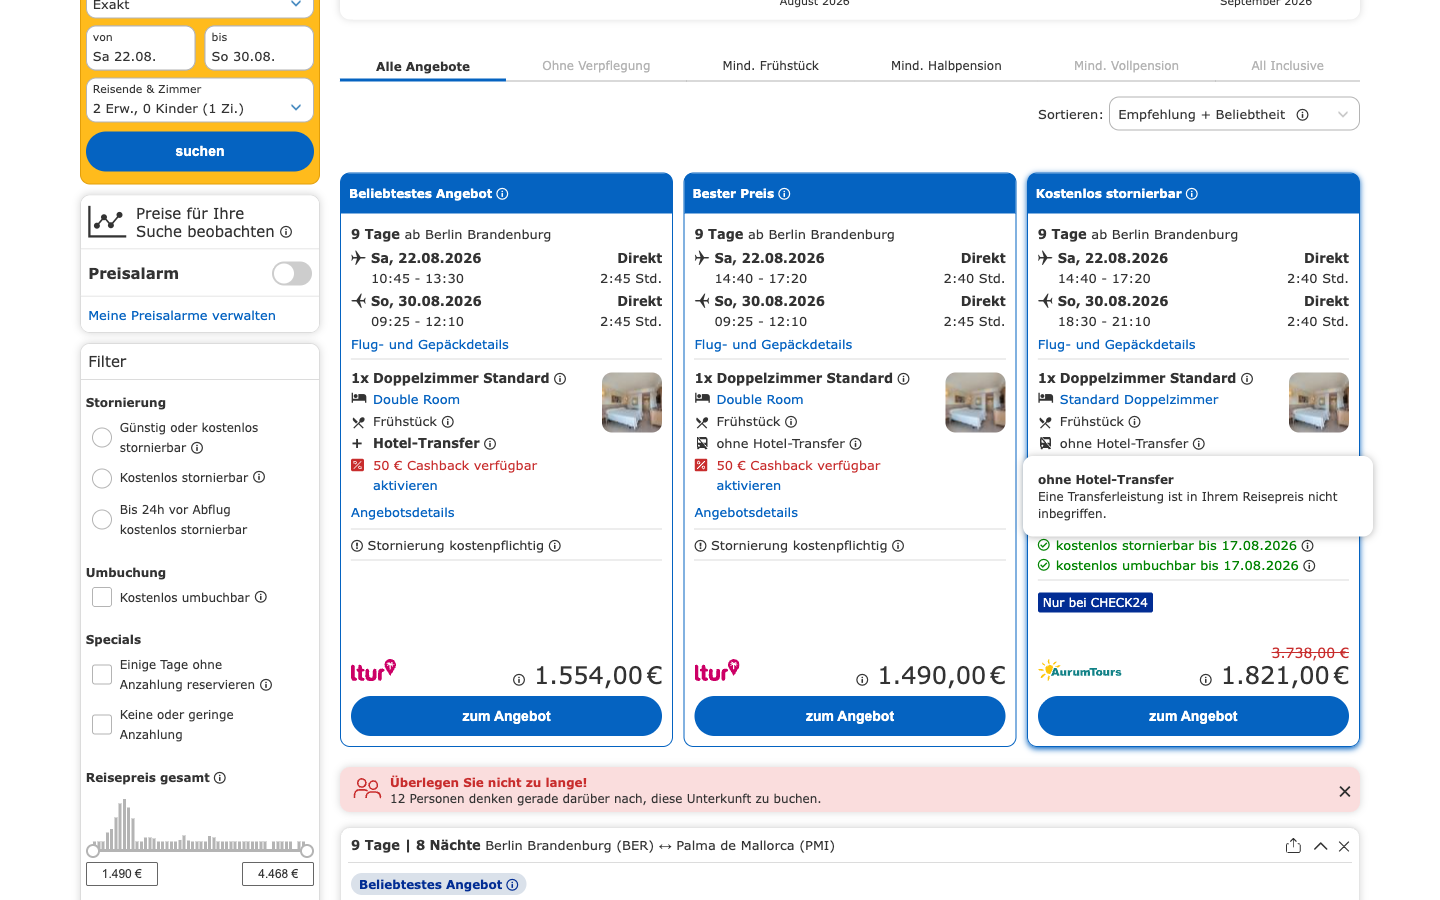
Task: Click price info icon beside 1.554,00 €
Action: [519, 680]
